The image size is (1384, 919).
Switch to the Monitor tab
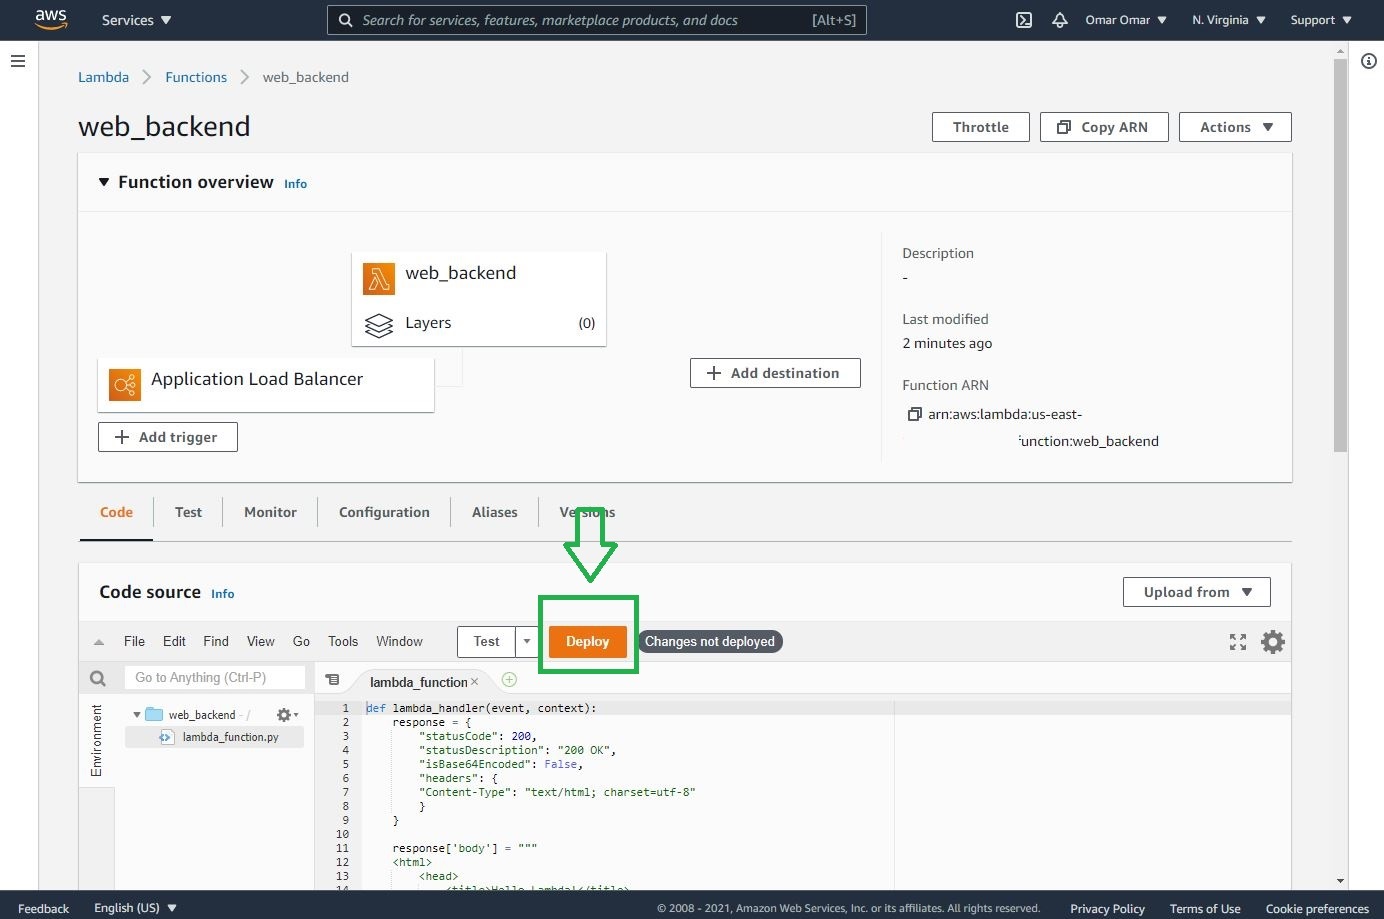[270, 512]
